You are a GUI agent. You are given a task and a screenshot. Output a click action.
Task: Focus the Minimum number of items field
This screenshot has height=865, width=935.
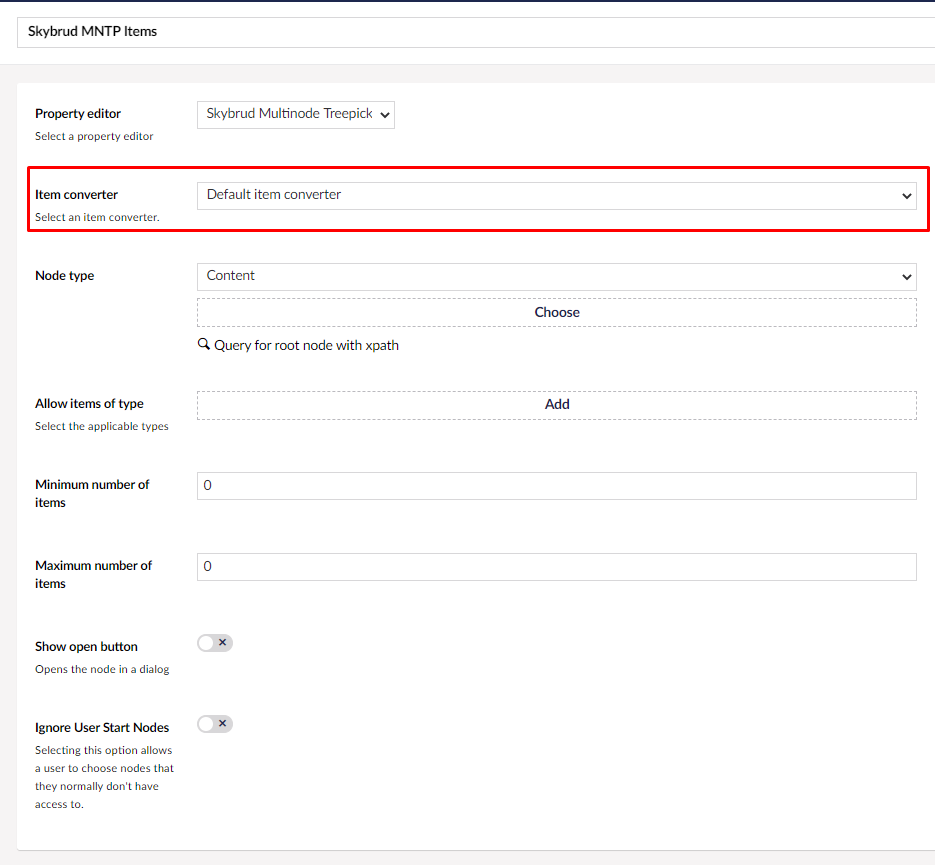[x=557, y=486]
